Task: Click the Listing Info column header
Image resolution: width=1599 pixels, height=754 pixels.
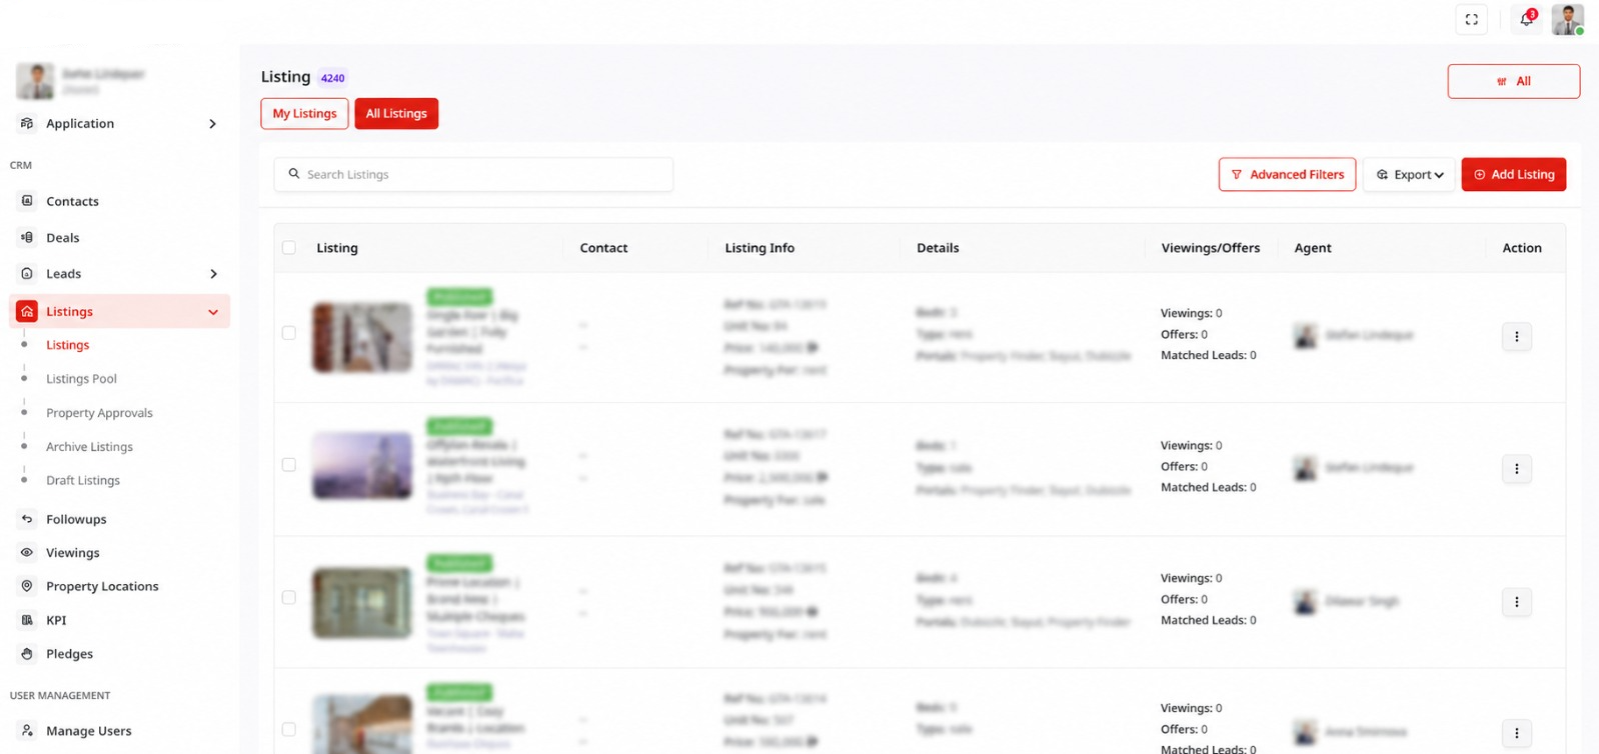Action: click(759, 248)
